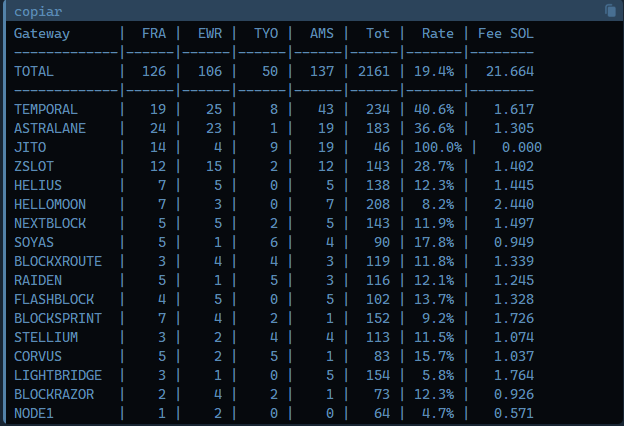Click STELLIUM's rate 11.5%
624x426 pixels.
(434, 338)
